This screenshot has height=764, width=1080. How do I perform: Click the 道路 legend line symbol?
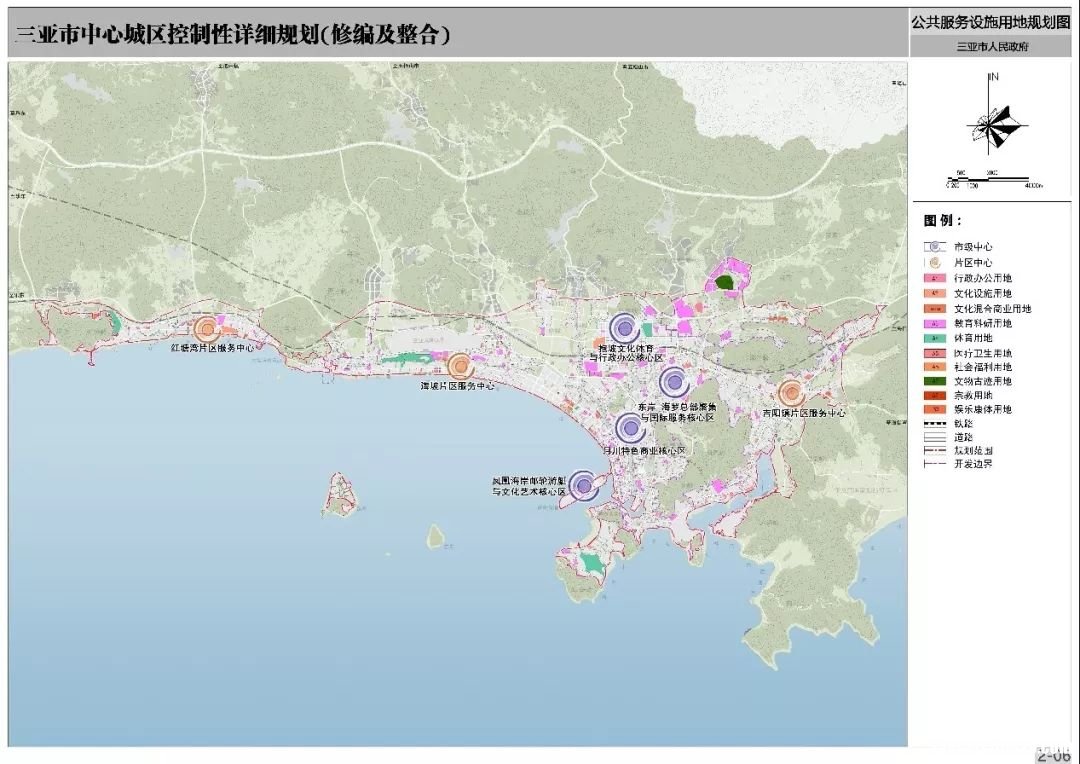935,437
